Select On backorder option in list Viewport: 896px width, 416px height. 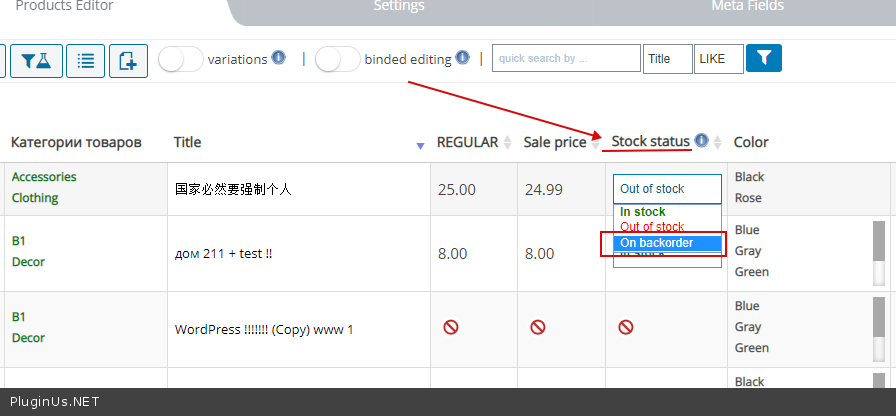pyautogui.click(x=656, y=243)
